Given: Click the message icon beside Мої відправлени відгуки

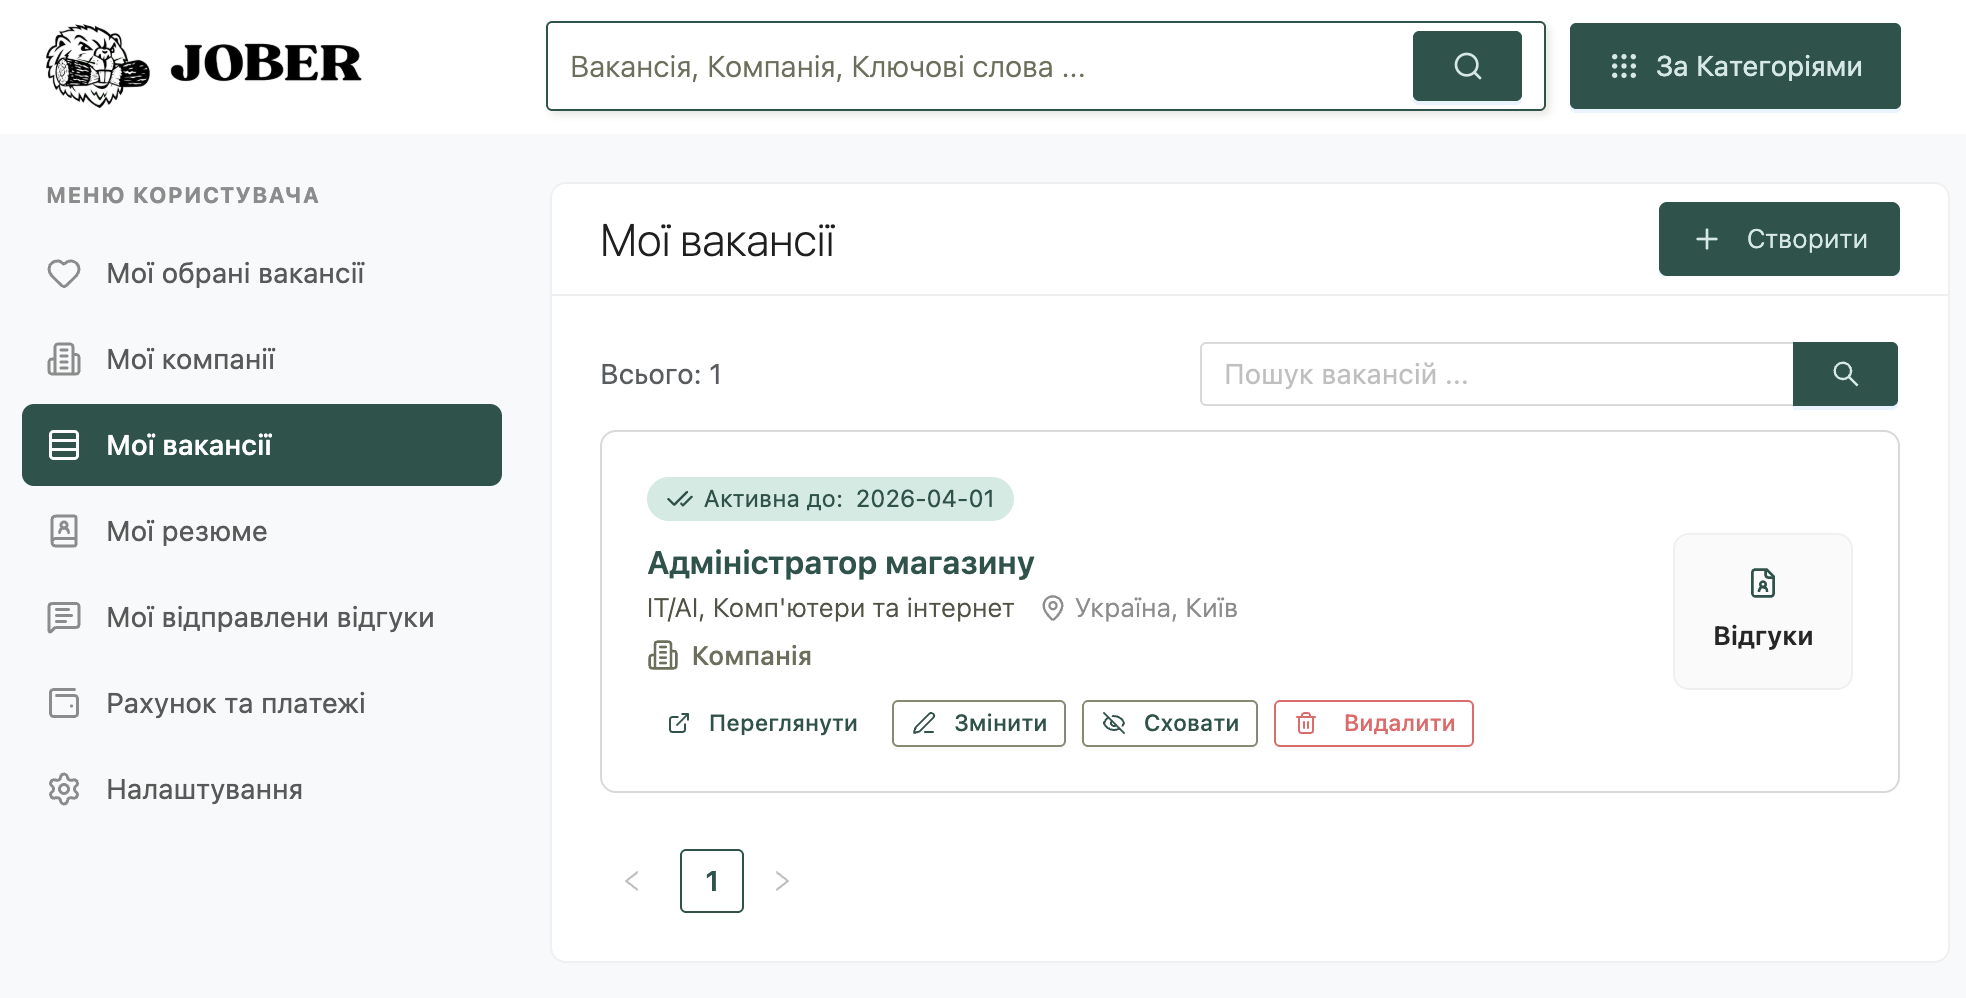Looking at the screenshot, I should [x=64, y=617].
